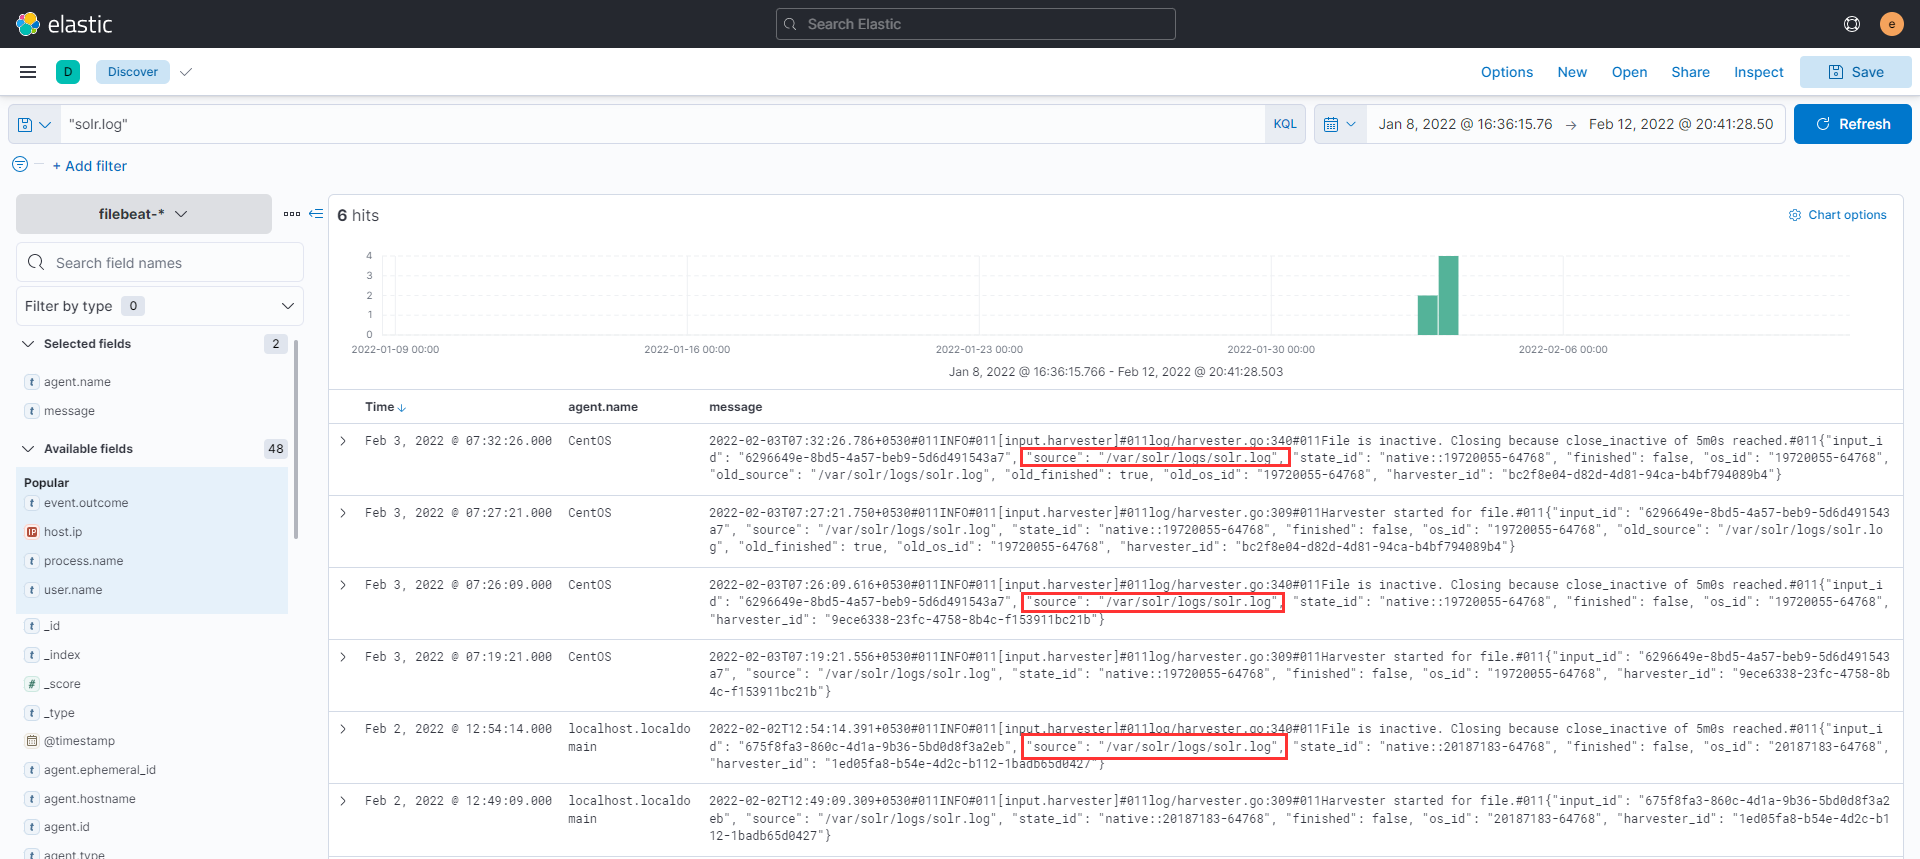
Task: Click the host.ip field type icon
Action: tap(32, 532)
